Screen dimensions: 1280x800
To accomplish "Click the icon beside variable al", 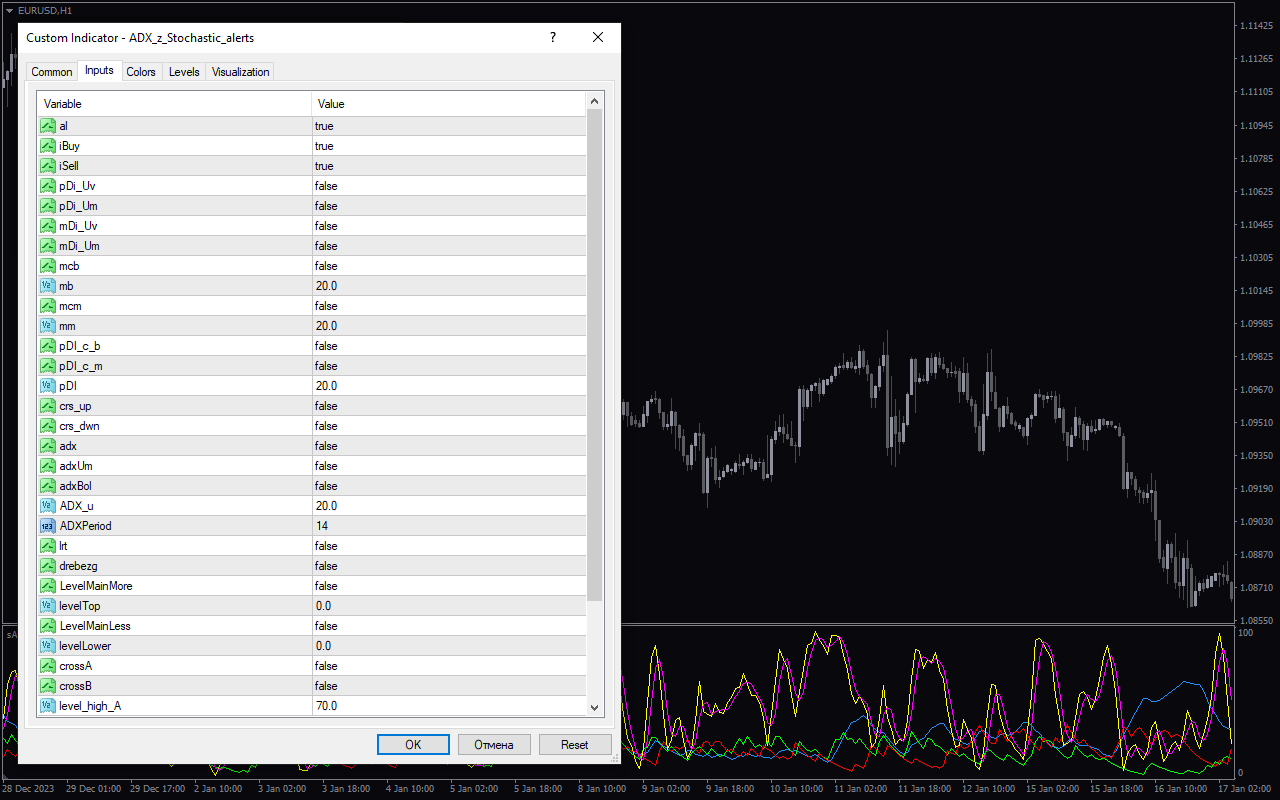I will (x=48, y=126).
